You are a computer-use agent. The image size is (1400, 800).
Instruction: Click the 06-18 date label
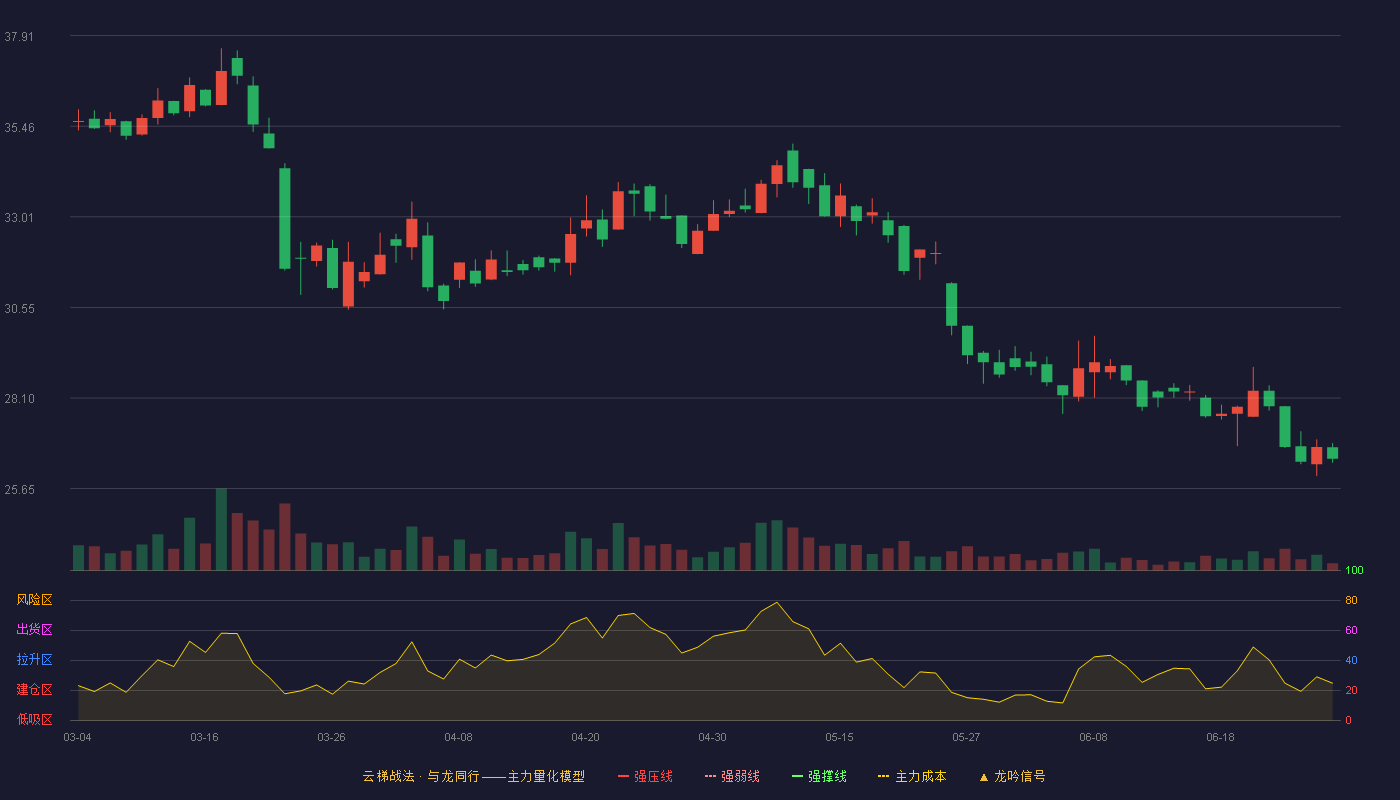[1220, 737]
